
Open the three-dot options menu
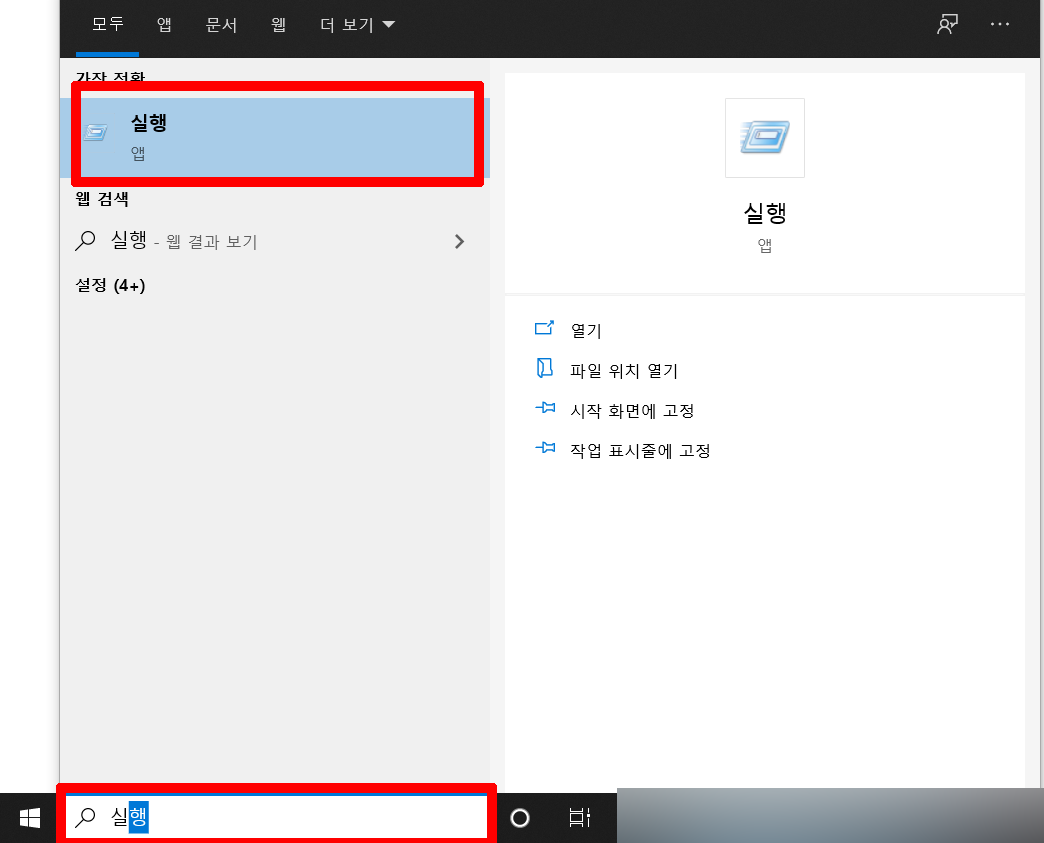tap(999, 25)
